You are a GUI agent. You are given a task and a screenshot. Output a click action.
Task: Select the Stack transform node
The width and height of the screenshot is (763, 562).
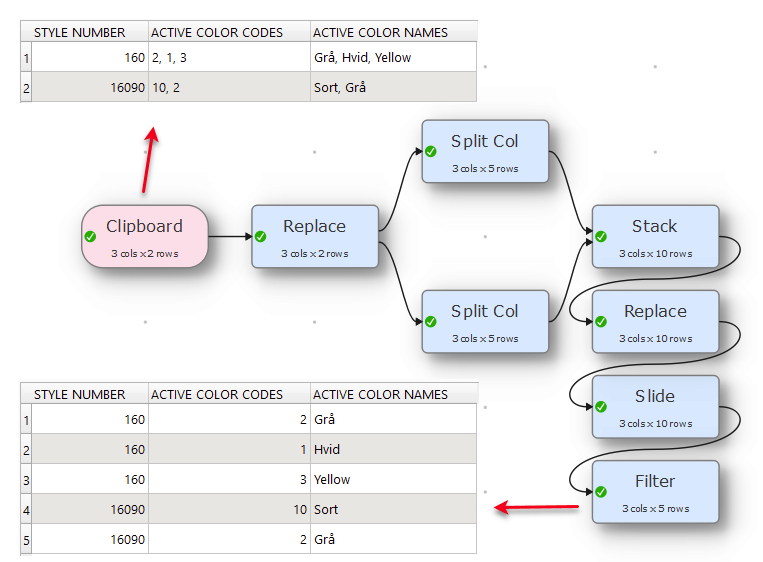click(x=655, y=236)
